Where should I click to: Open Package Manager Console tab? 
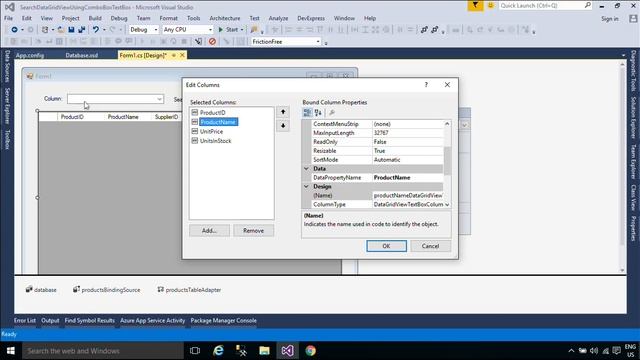click(x=224, y=321)
